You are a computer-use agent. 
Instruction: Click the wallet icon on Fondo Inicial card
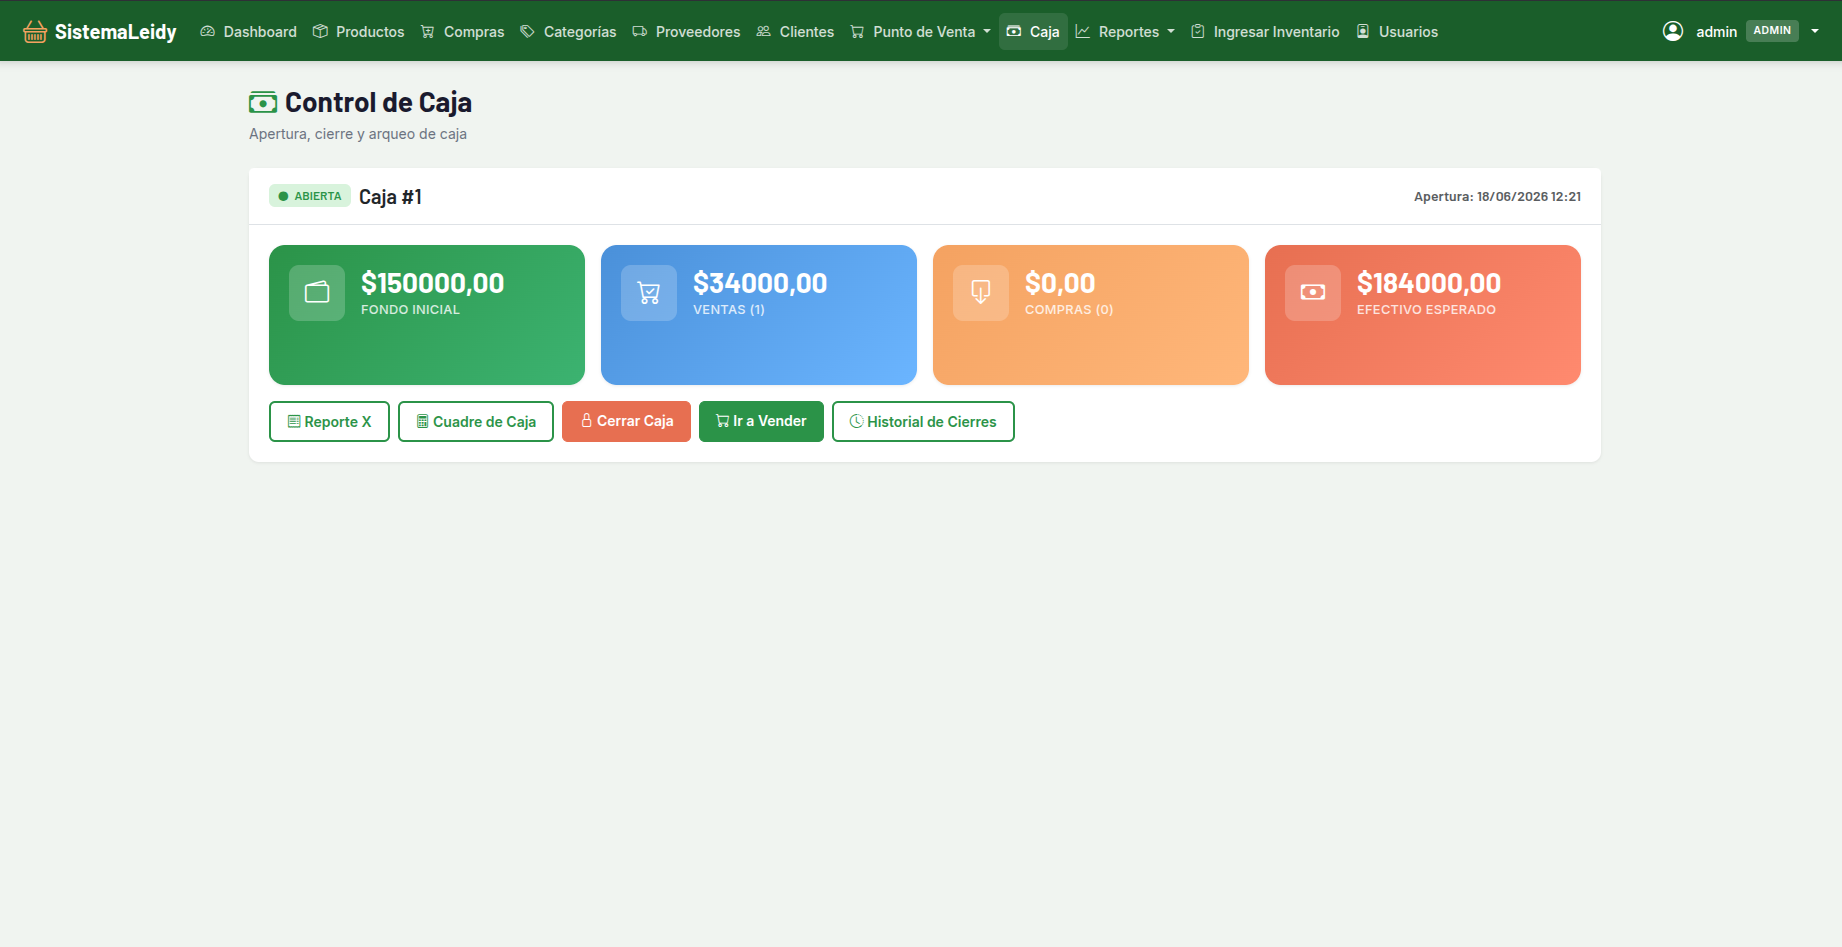click(317, 293)
